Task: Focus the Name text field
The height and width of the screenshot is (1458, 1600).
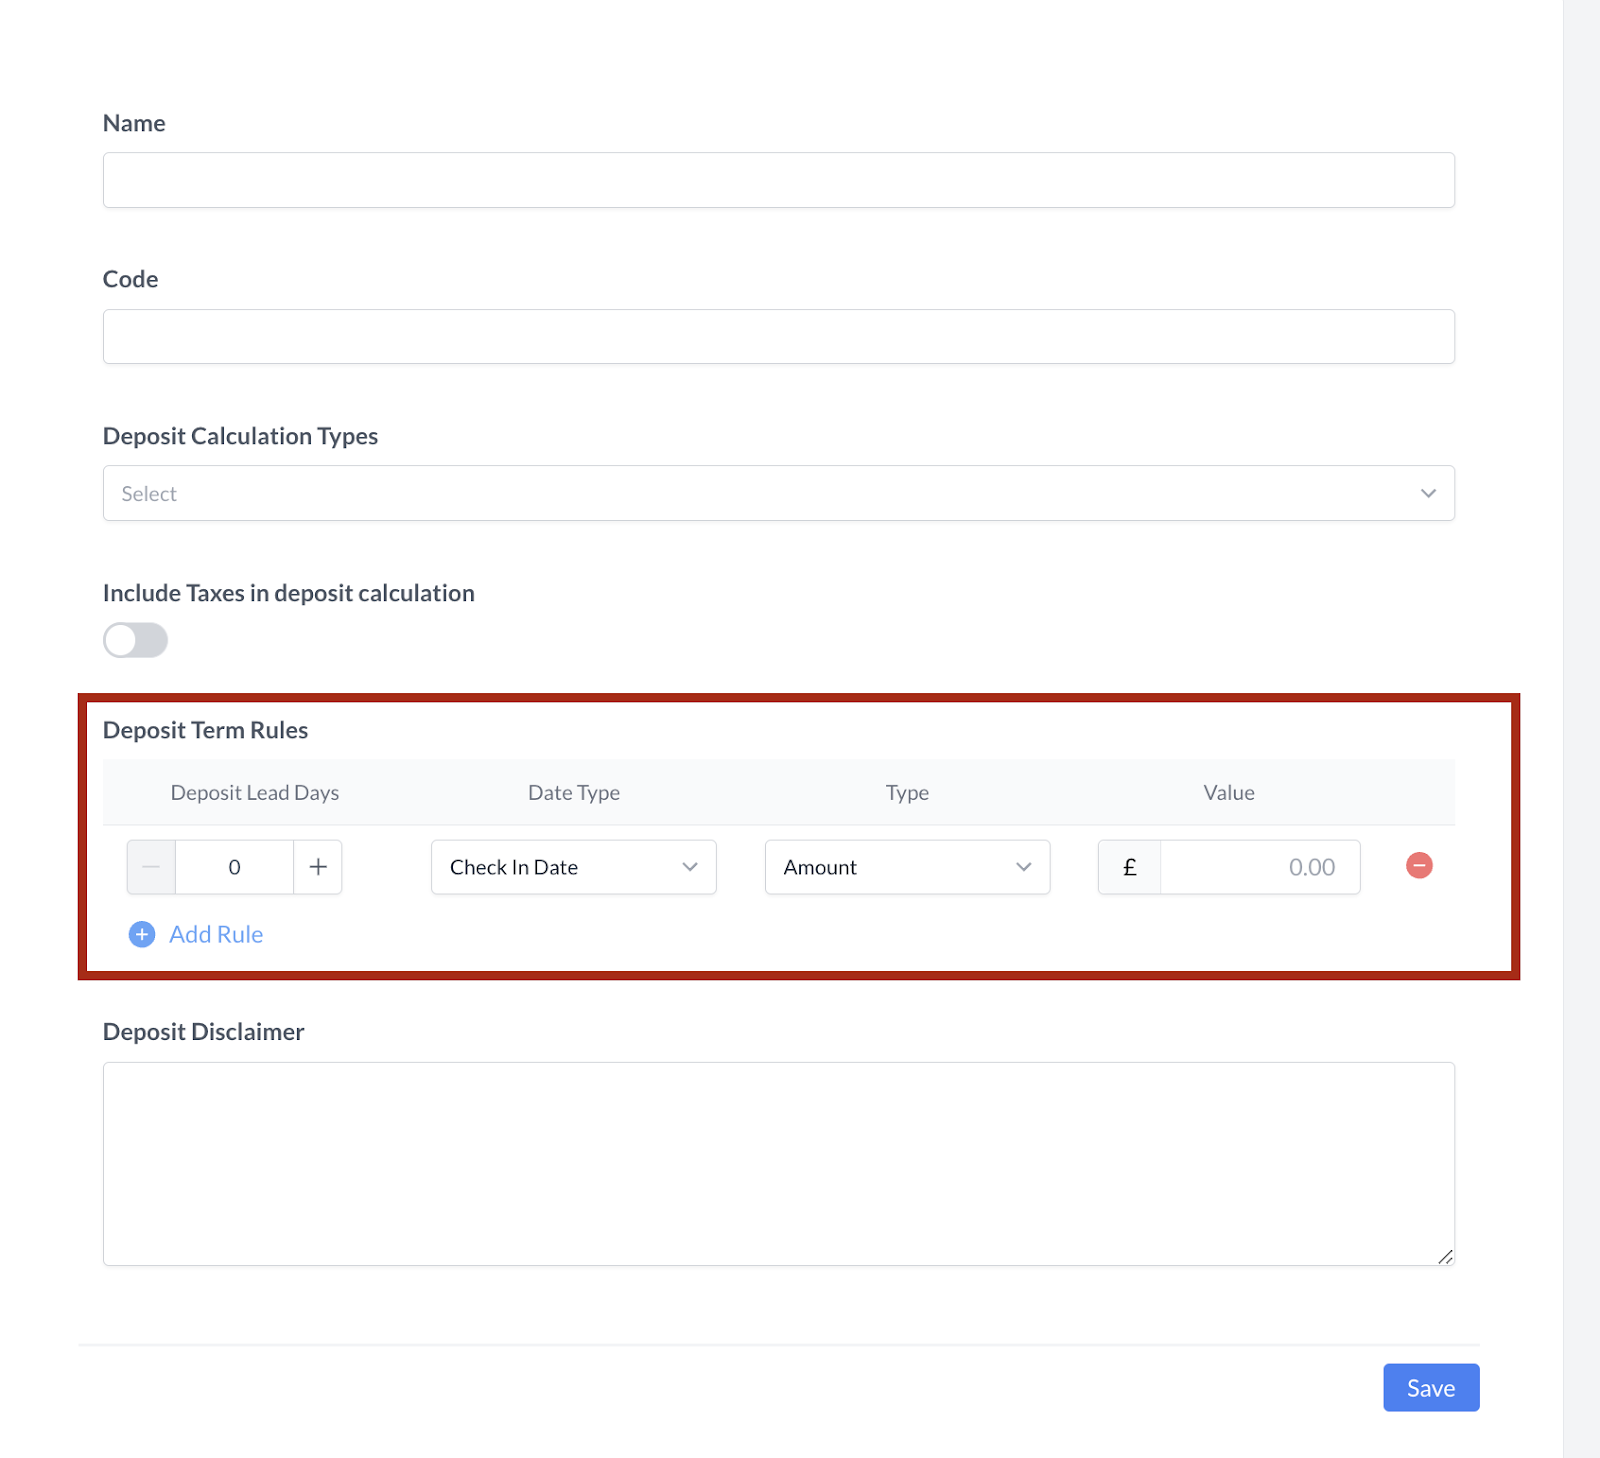Action: click(x=778, y=180)
